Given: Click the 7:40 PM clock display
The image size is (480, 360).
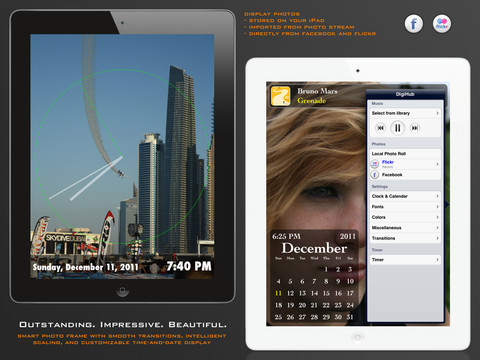Looking at the screenshot, I should pos(189,266).
